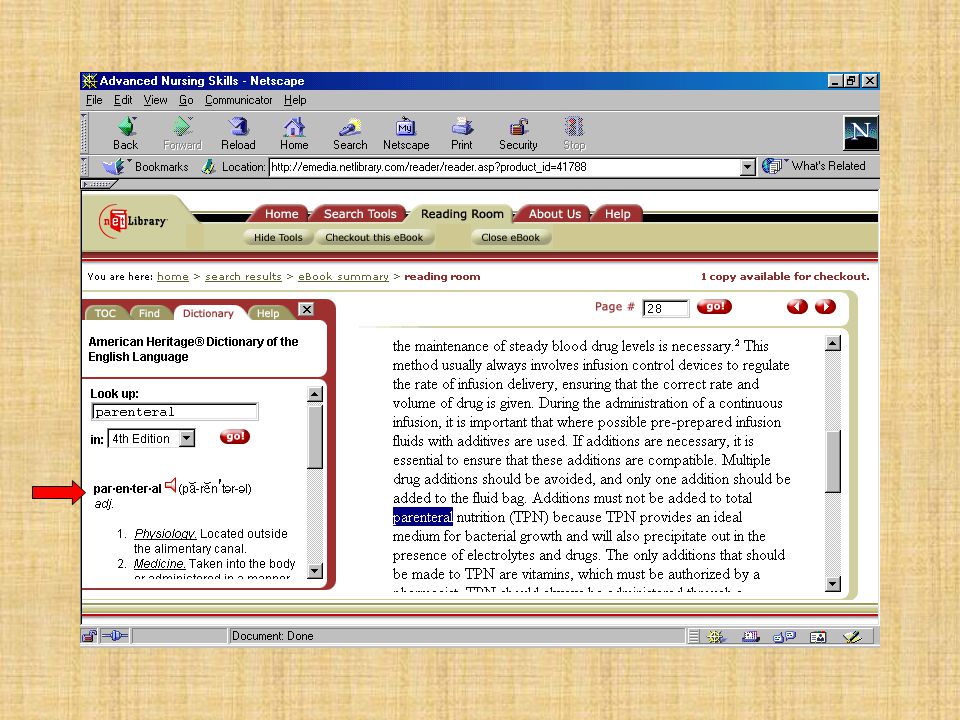Follow the home breadcrumb link
Screen dimensions: 960x720
173,277
